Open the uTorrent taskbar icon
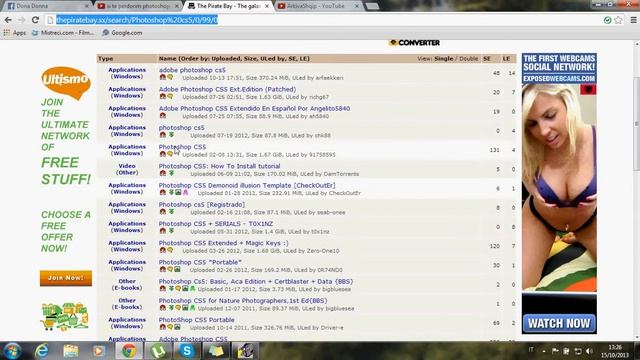640x360 pixels. pyautogui.click(x=158, y=351)
